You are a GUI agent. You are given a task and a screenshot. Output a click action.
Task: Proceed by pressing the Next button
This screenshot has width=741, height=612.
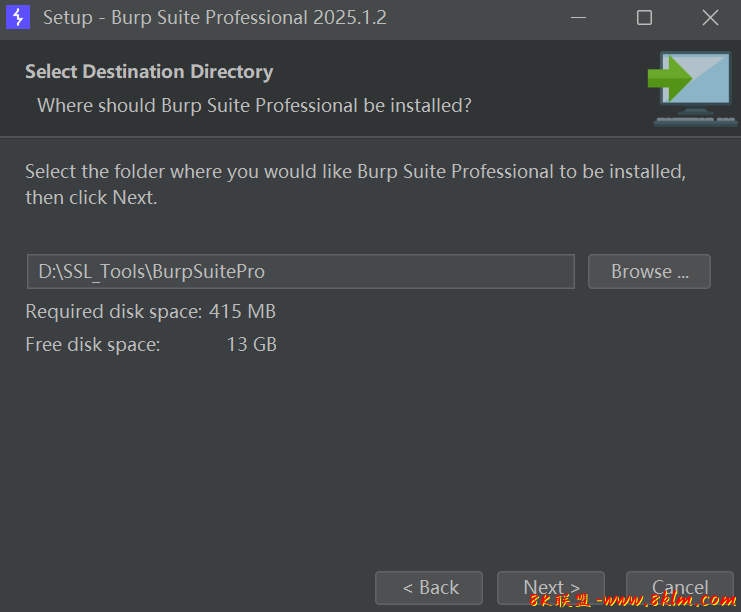point(553,587)
